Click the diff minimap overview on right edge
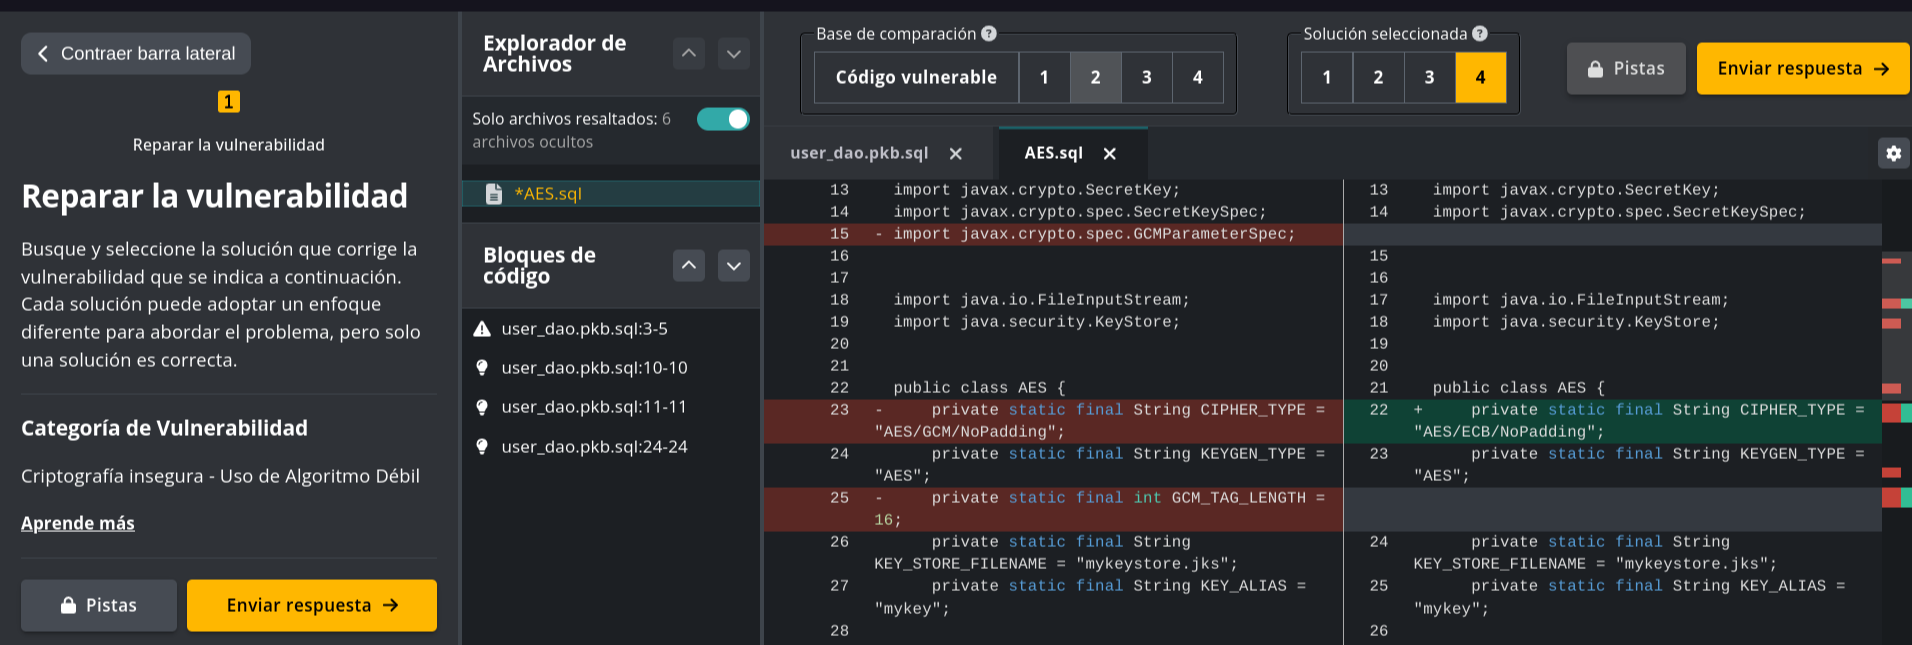The width and height of the screenshot is (1912, 645). 1896,412
